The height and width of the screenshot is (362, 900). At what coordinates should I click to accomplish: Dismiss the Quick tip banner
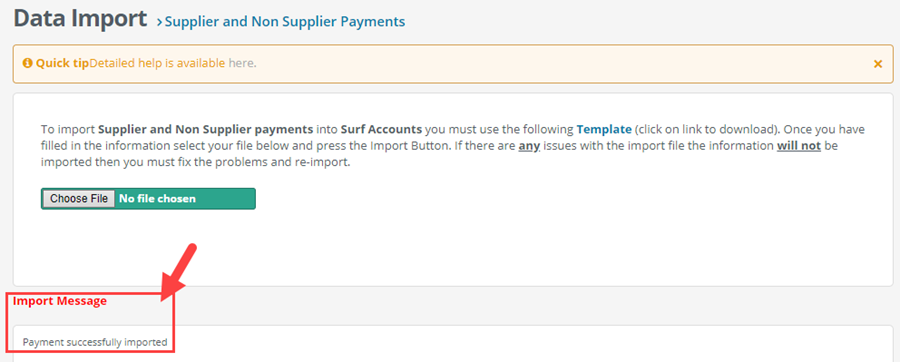[878, 64]
